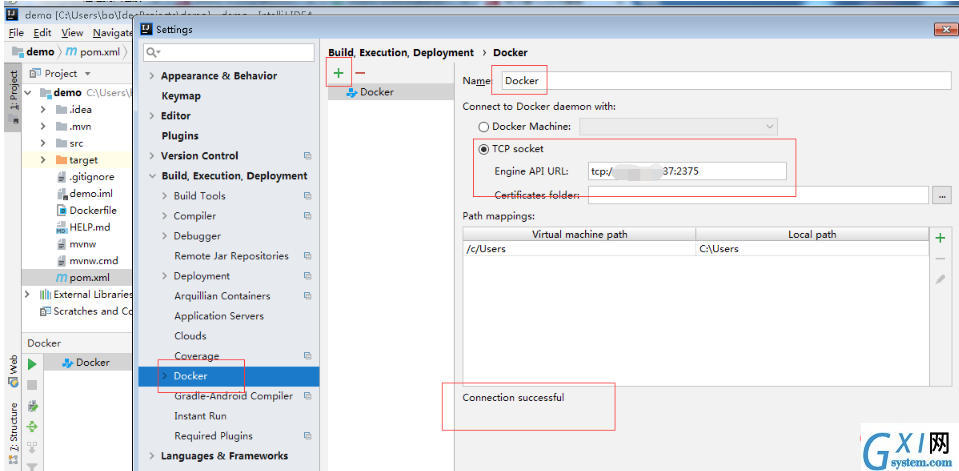Image resolution: width=959 pixels, height=471 pixels.
Task: Click the IntelliJ IDEA window icon
Action: 12,14
